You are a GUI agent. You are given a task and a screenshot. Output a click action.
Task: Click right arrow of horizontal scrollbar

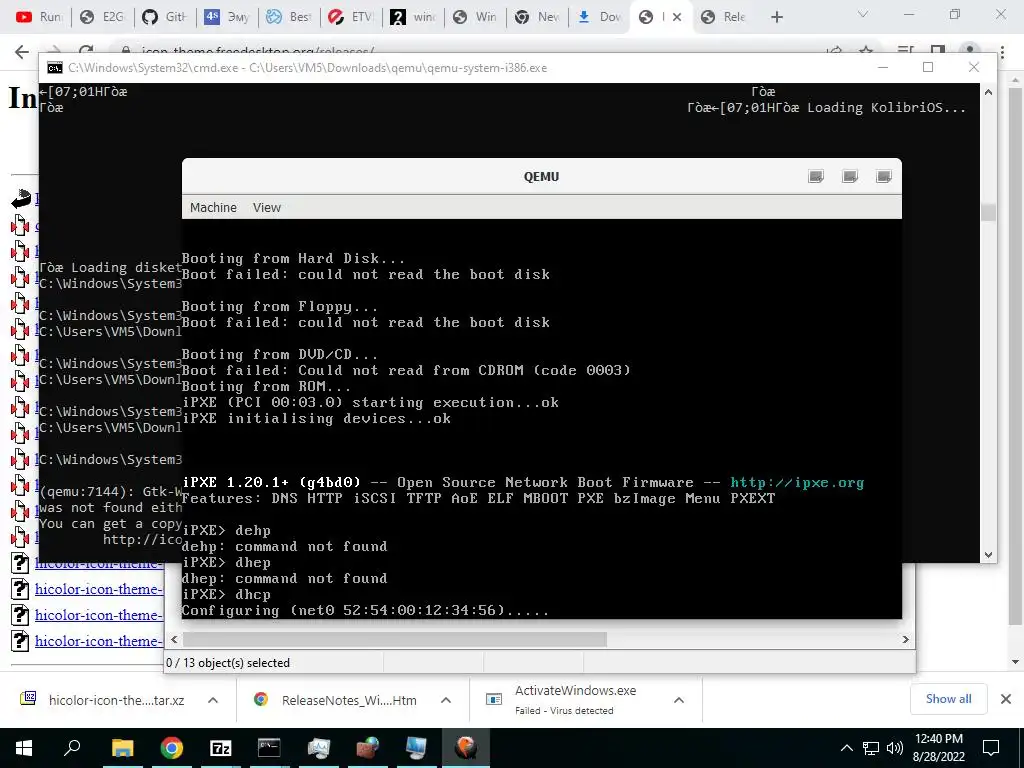(905, 639)
